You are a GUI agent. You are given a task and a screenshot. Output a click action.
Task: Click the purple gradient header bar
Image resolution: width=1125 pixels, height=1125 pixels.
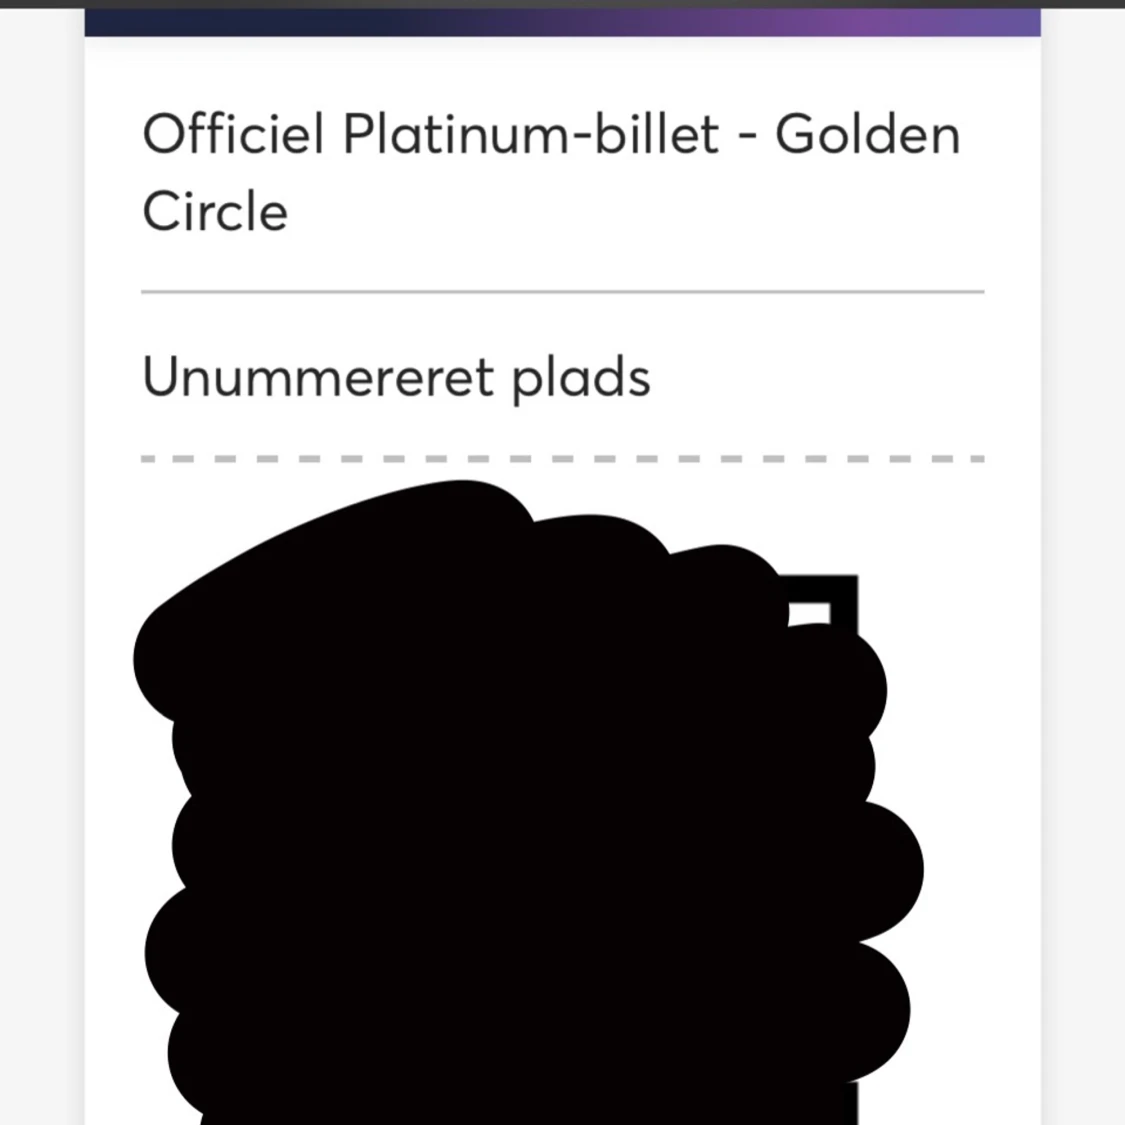tap(562, 22)
